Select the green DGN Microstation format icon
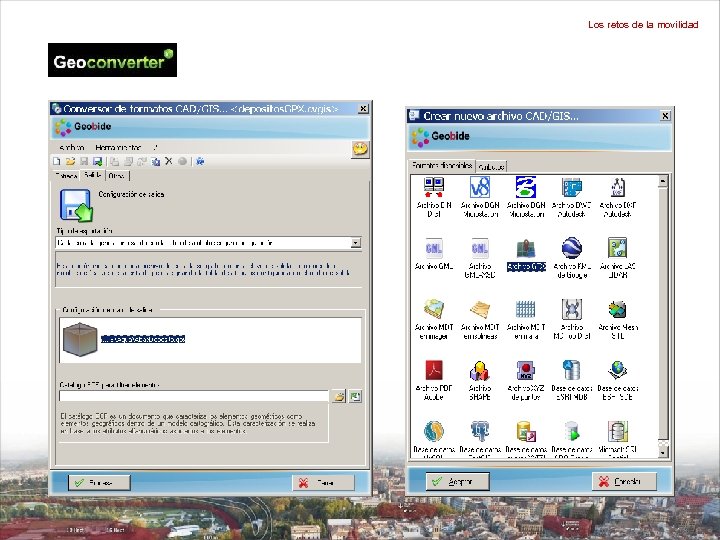 [x=526, y=187]
